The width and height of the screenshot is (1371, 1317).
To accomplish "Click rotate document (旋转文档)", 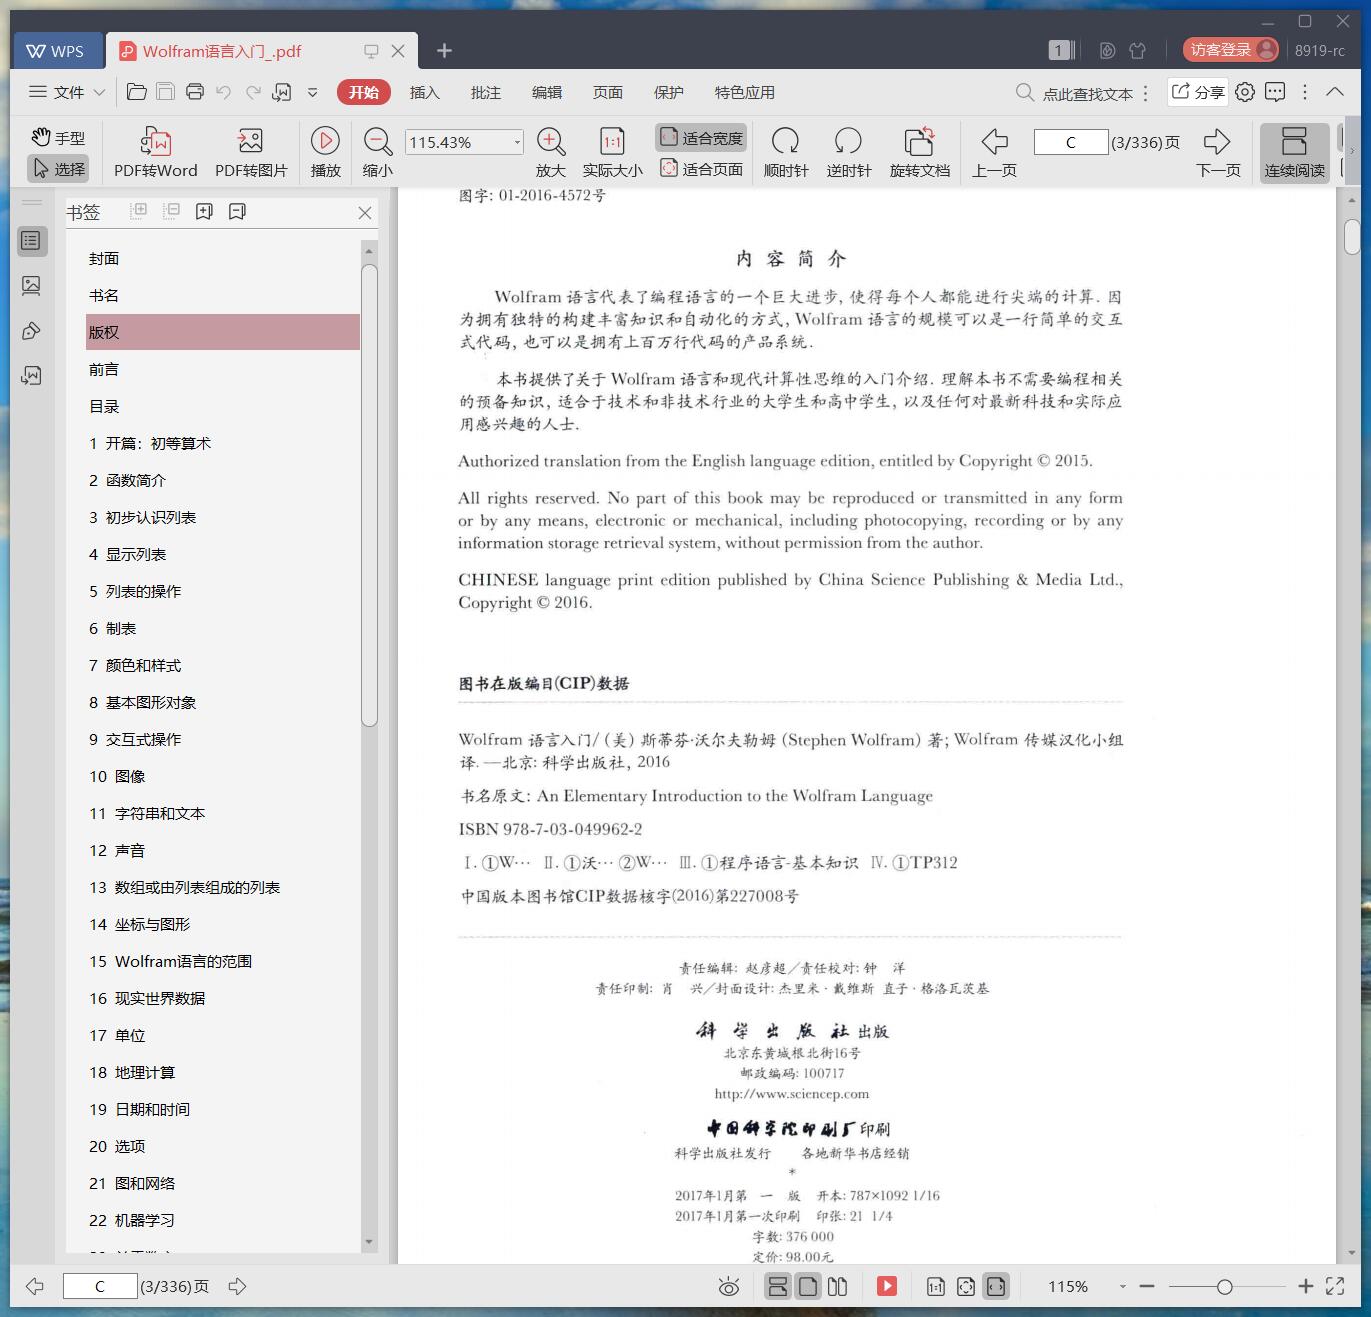I will pyautogui.click(x=919, y=153).
